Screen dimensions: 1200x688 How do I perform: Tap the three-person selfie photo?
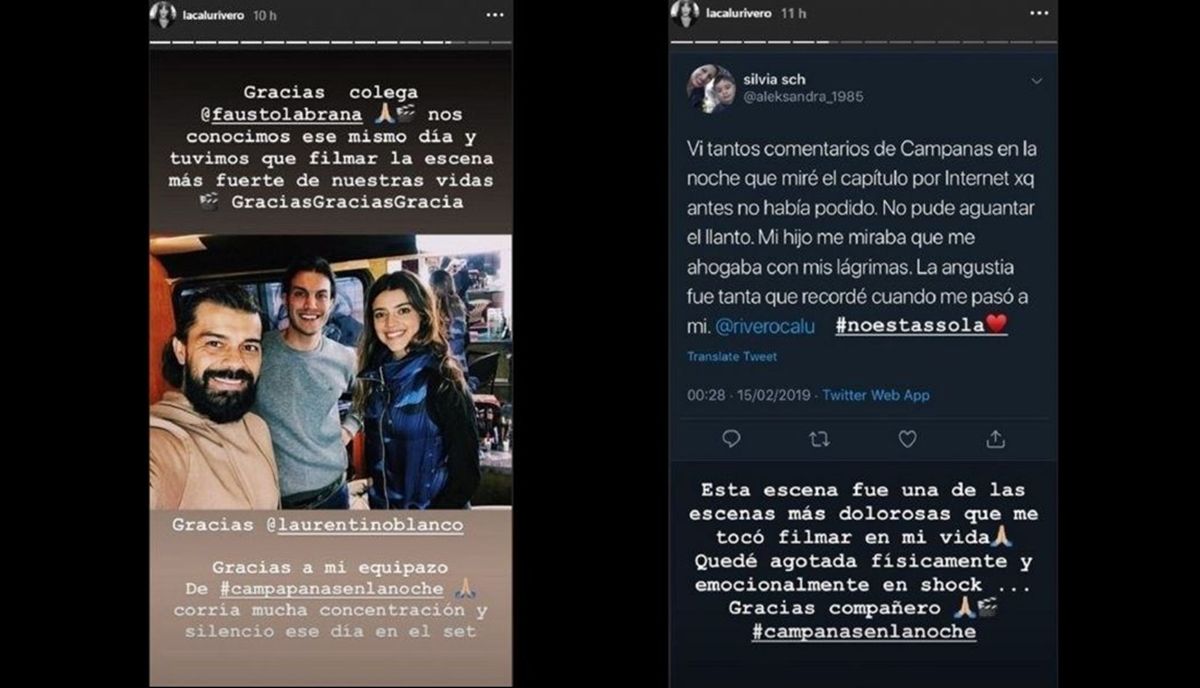(x=330, y=370)
